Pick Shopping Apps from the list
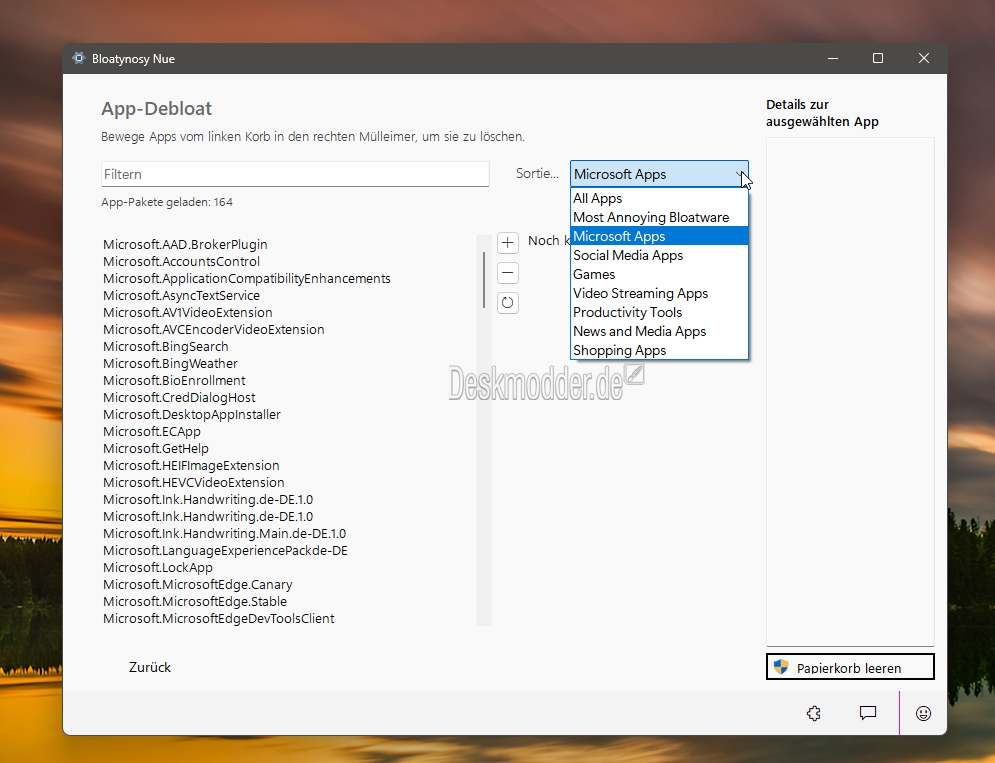The height and width of the screenshot is (763, 995). (x=659, y=350)
